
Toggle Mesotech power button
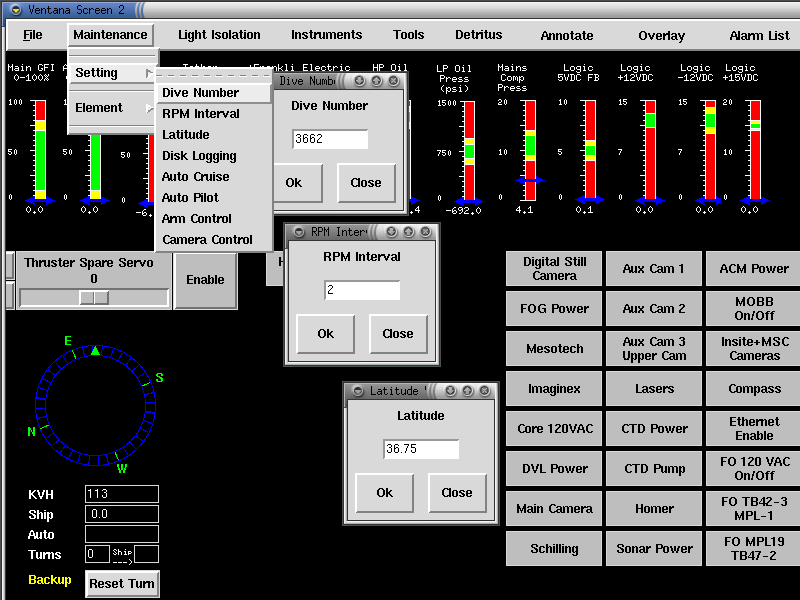[x=554, y=348]
